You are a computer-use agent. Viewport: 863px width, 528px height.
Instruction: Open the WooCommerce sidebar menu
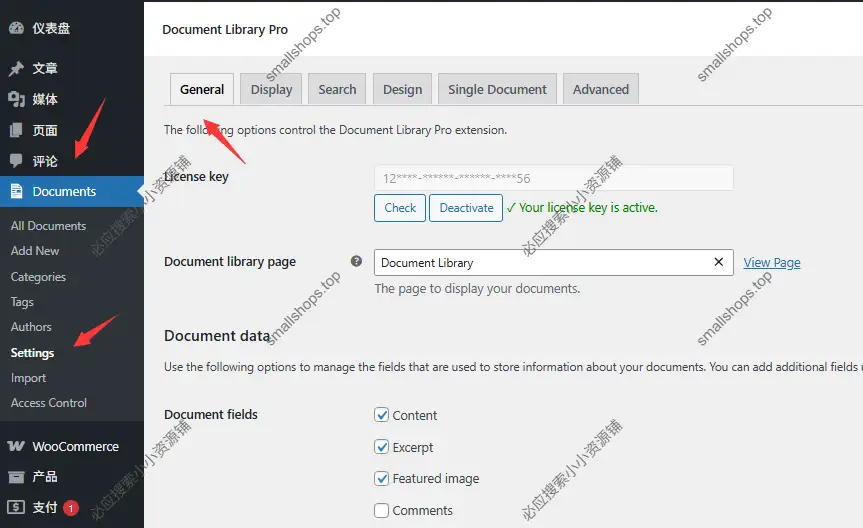pyautogui.click(x=72, y=446)
